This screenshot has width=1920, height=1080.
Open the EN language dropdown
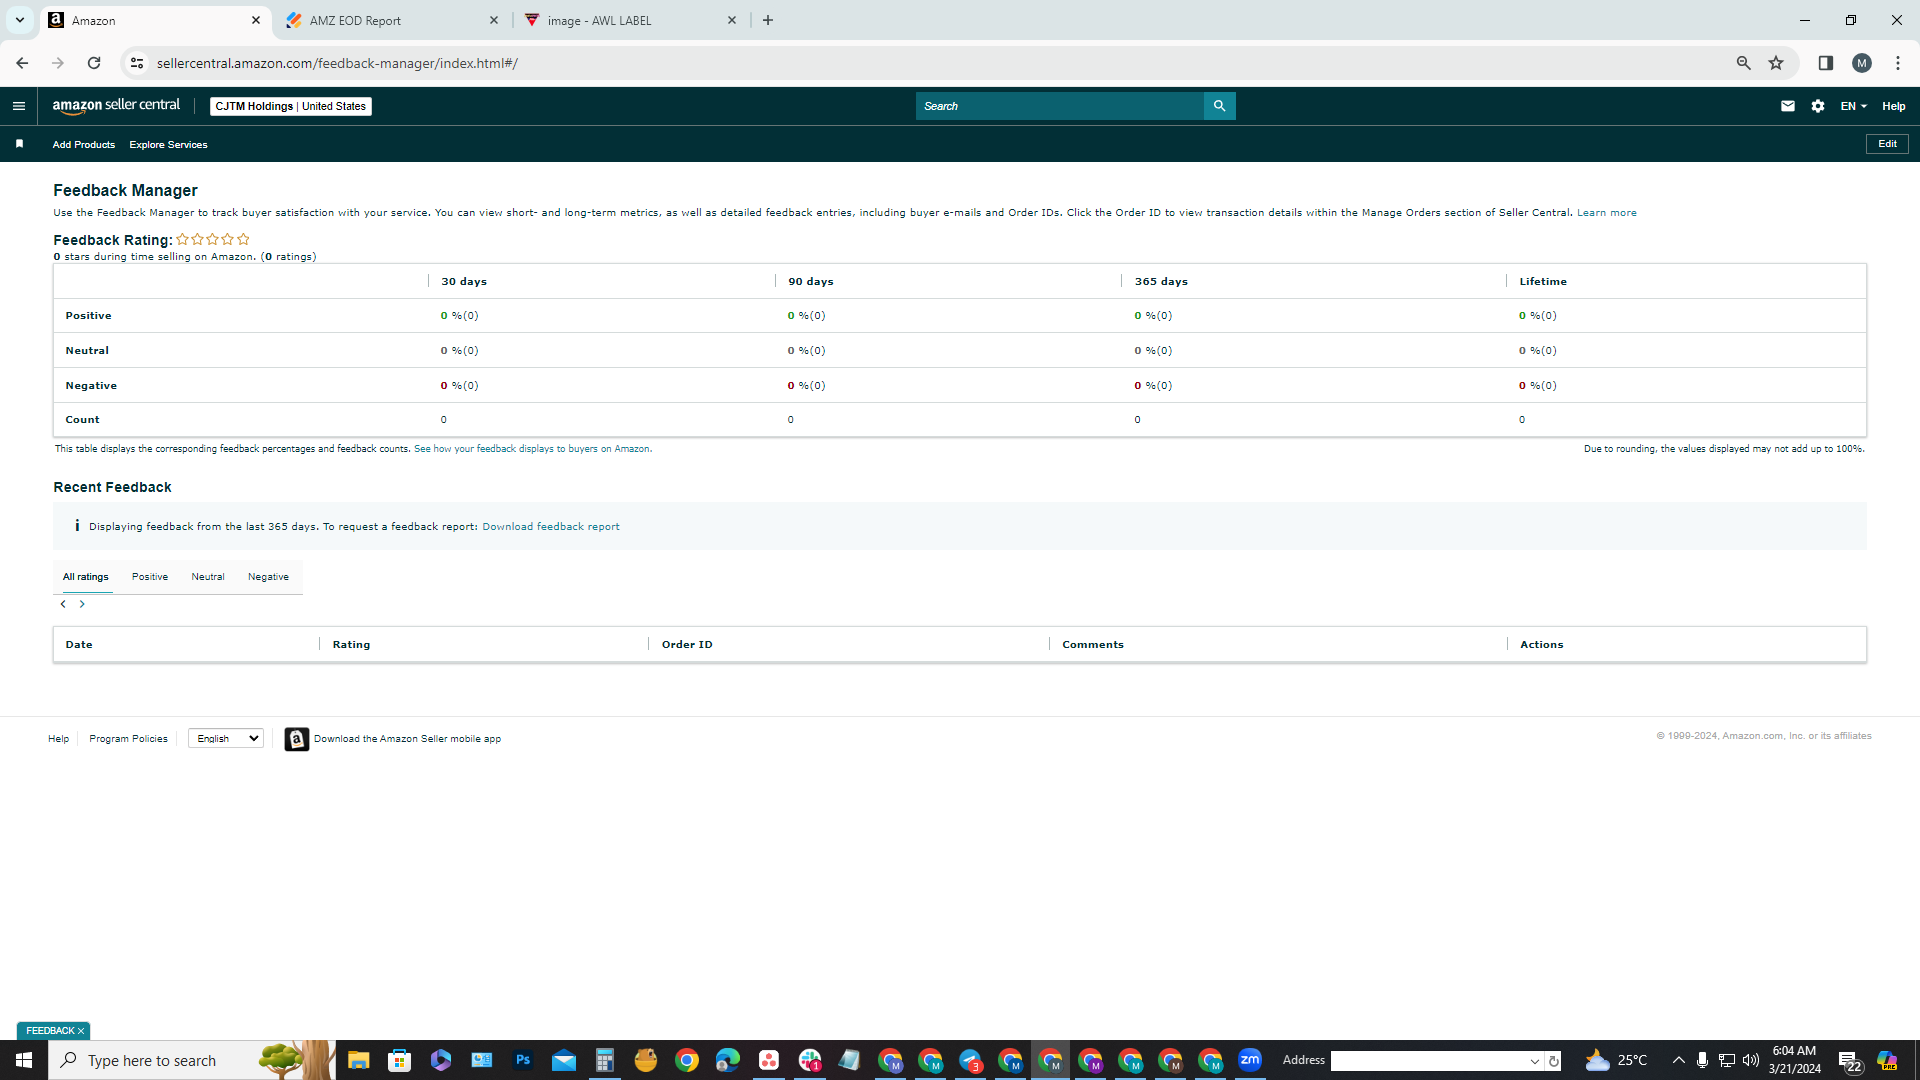1853,106
